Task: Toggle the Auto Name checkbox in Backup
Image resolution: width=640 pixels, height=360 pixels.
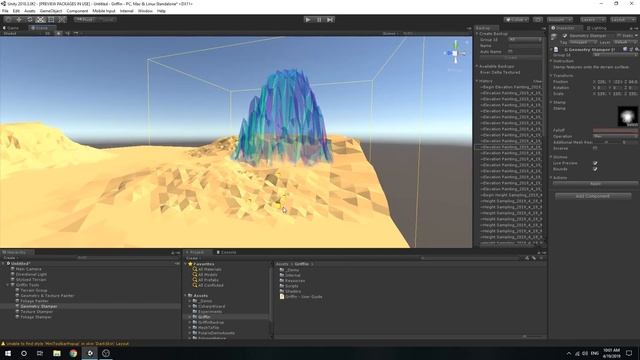Action: tap(510, 52)
